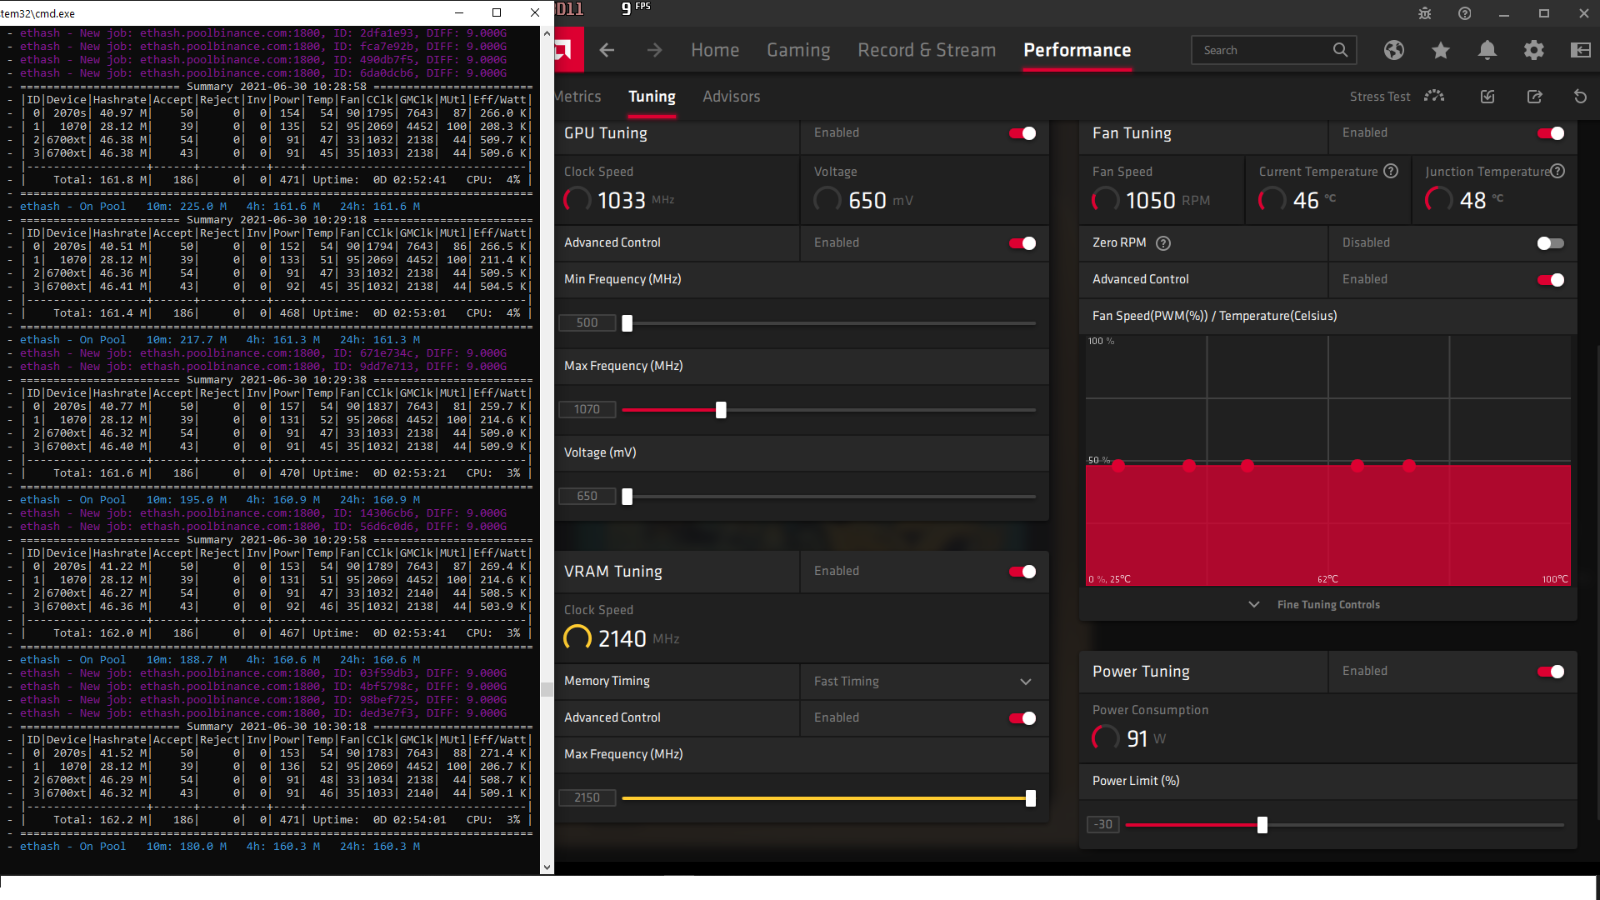Minimize the cmd.exe window
This screenshot has height=900, width=1600.
tap(459, 13)
